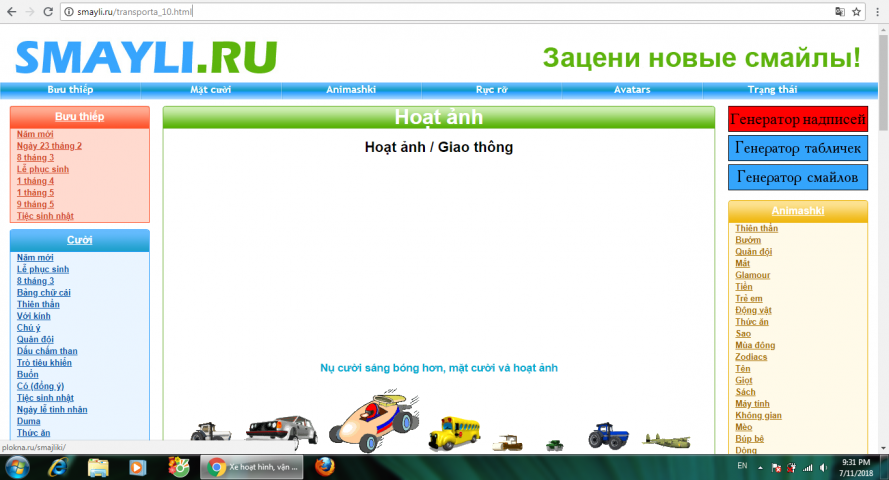The width and height of the screenshot is (889, 480).
Task: Open the Thiên thần link under Animashki
Action: coord(756,228)
